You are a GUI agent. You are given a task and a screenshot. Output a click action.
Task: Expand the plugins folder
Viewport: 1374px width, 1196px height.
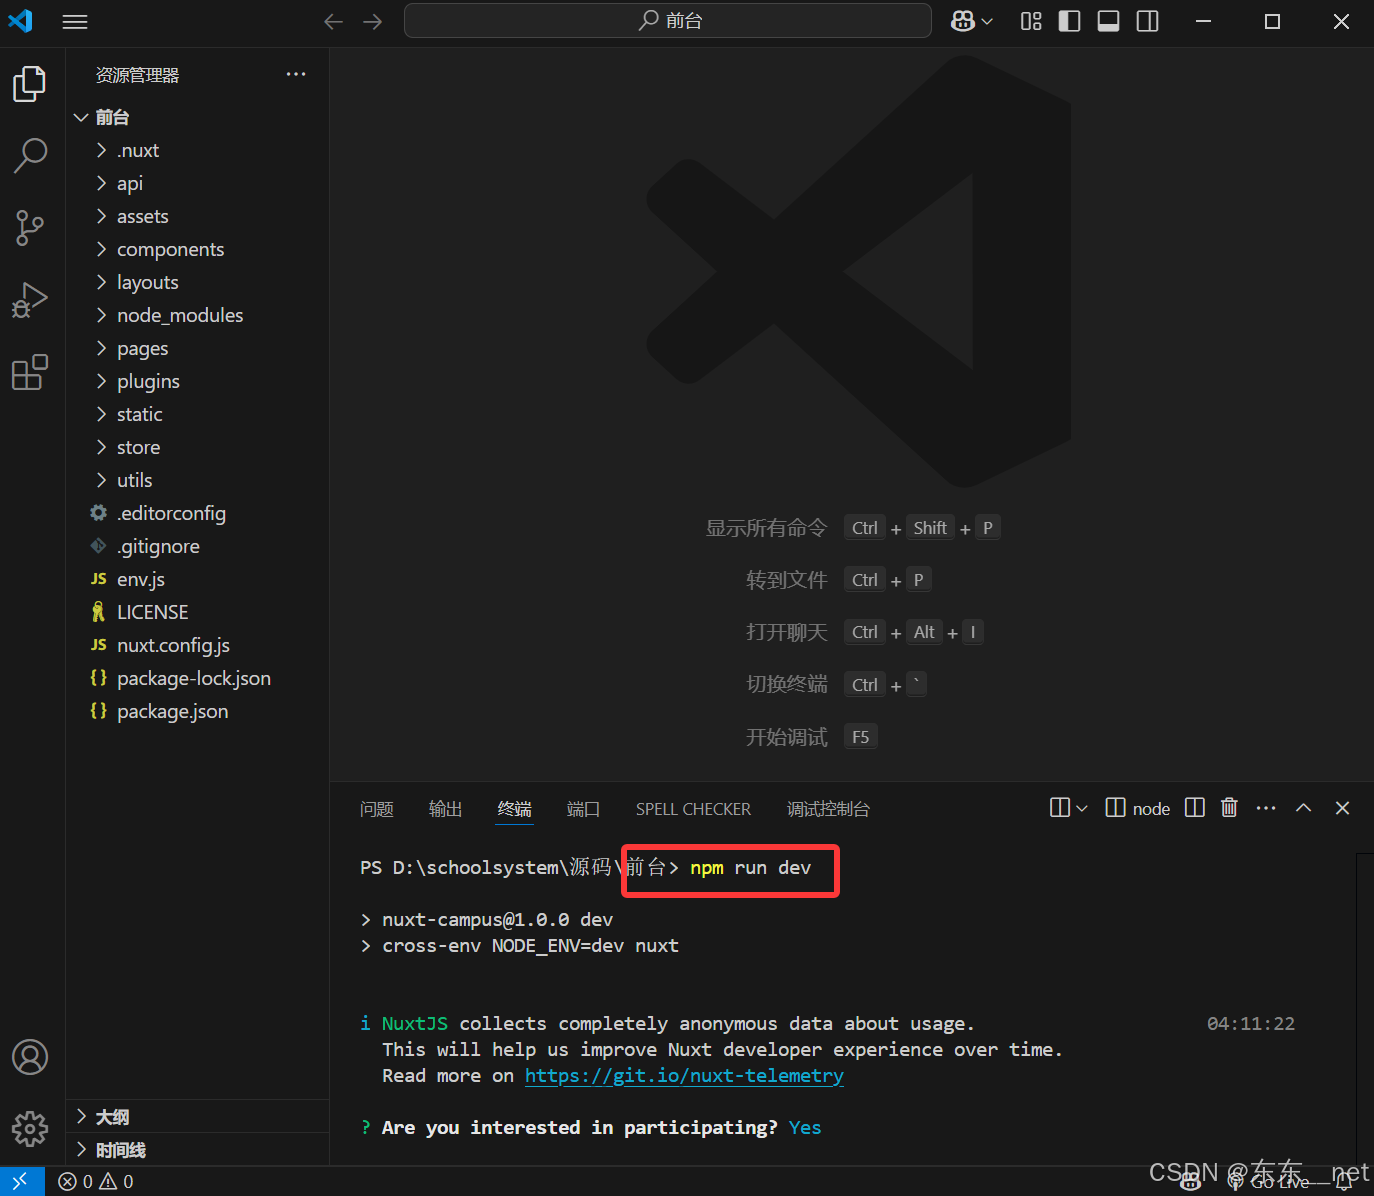(198, 381)
